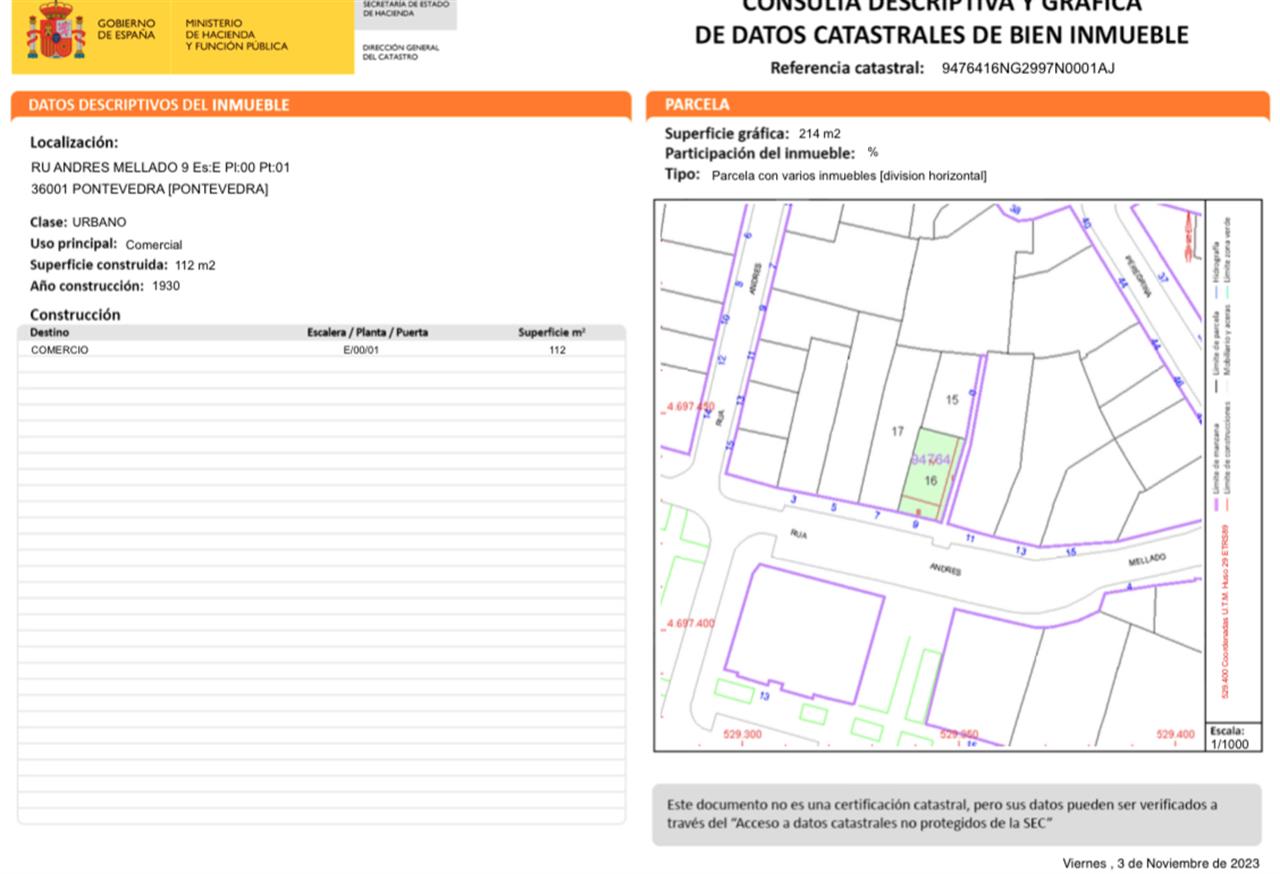The width and height of the screenshot is (1280, 874).
Task: Click 'MINISTERIO DE HACIENDA Y FUNCIÓN PÚBLICA'
Action: coord(236,34)
